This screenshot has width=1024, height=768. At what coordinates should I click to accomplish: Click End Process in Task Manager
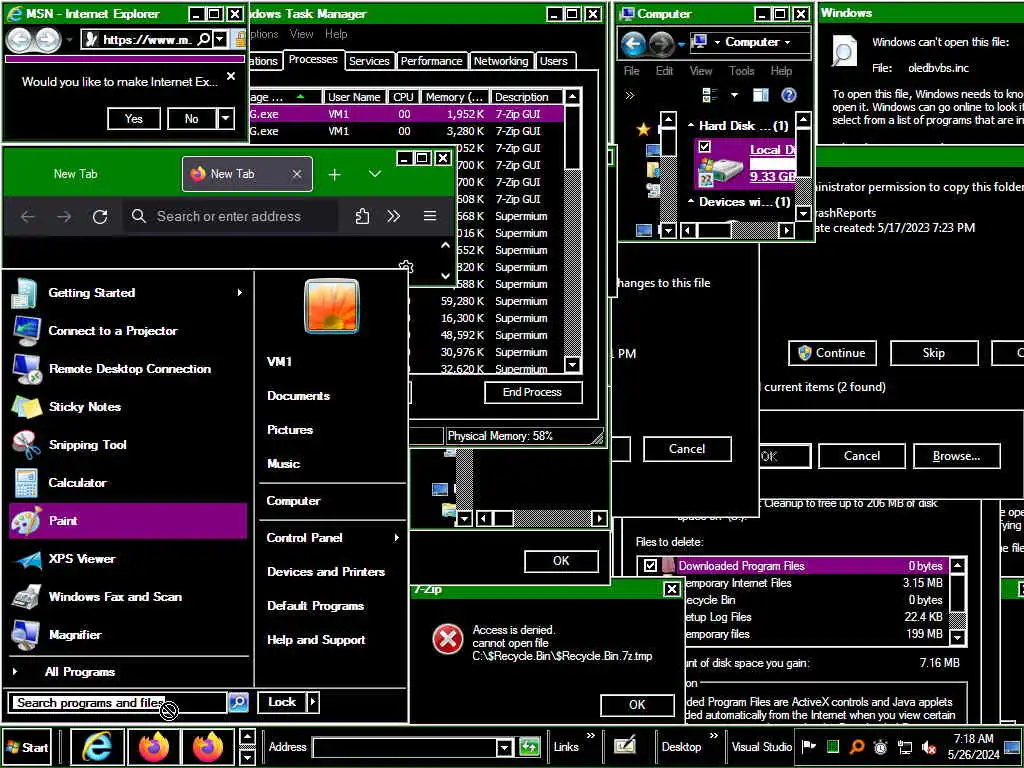coord(533,392)
